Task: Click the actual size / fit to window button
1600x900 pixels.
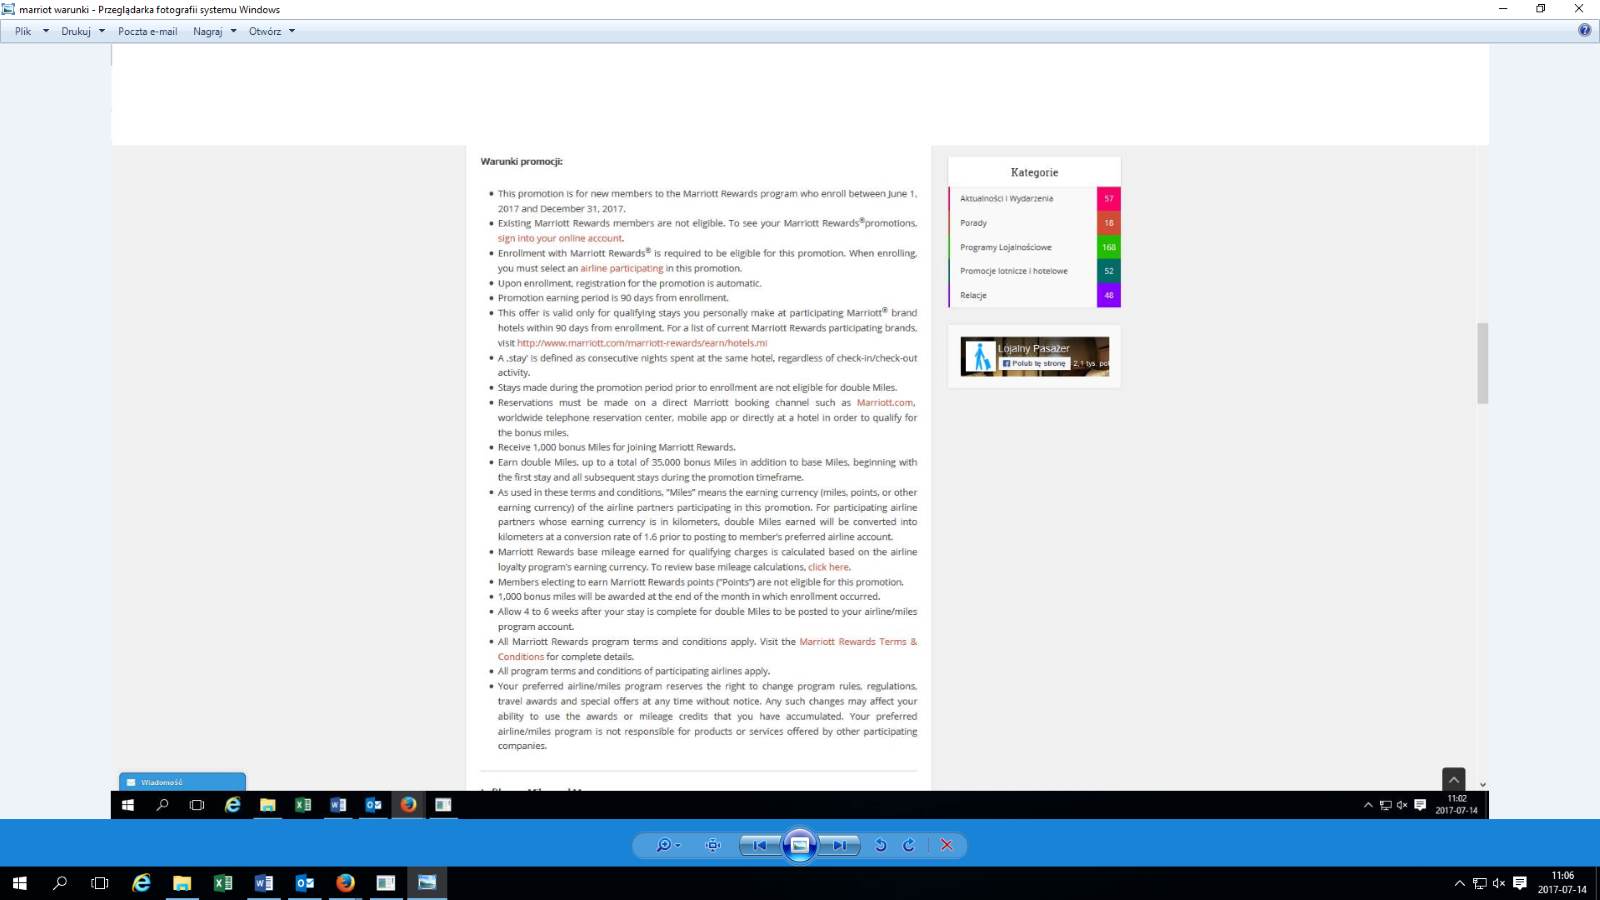Action: click(713, 845)
